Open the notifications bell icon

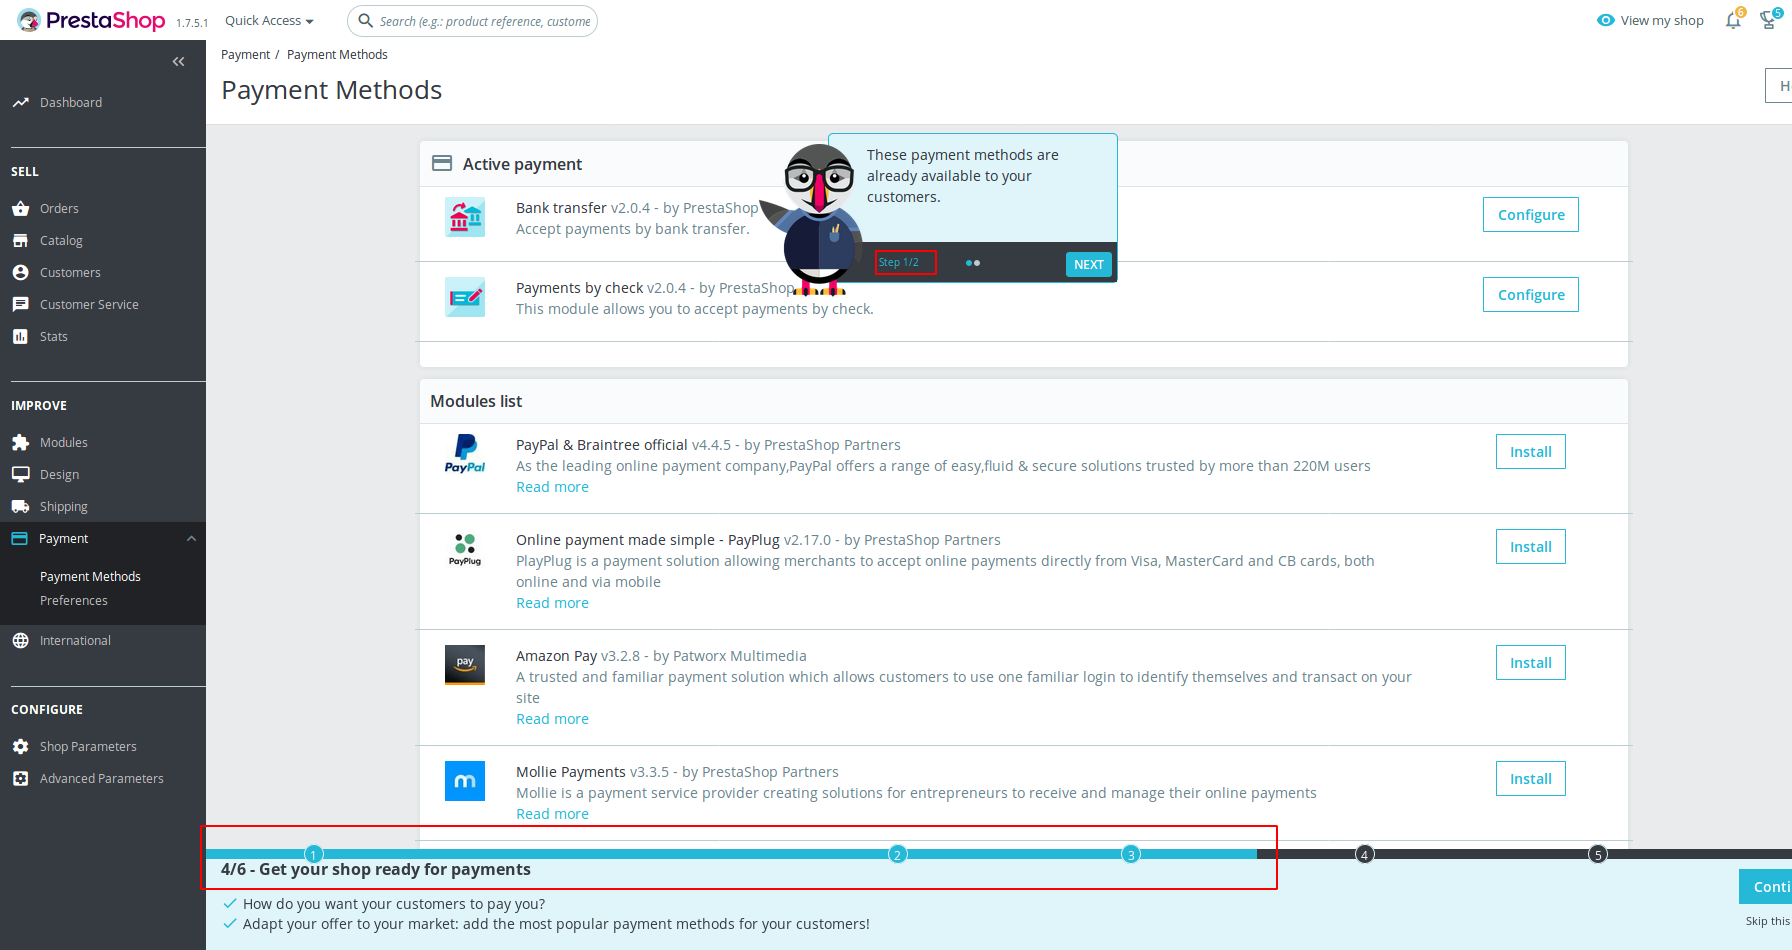pyautogui.click(x=1733, y=20)
